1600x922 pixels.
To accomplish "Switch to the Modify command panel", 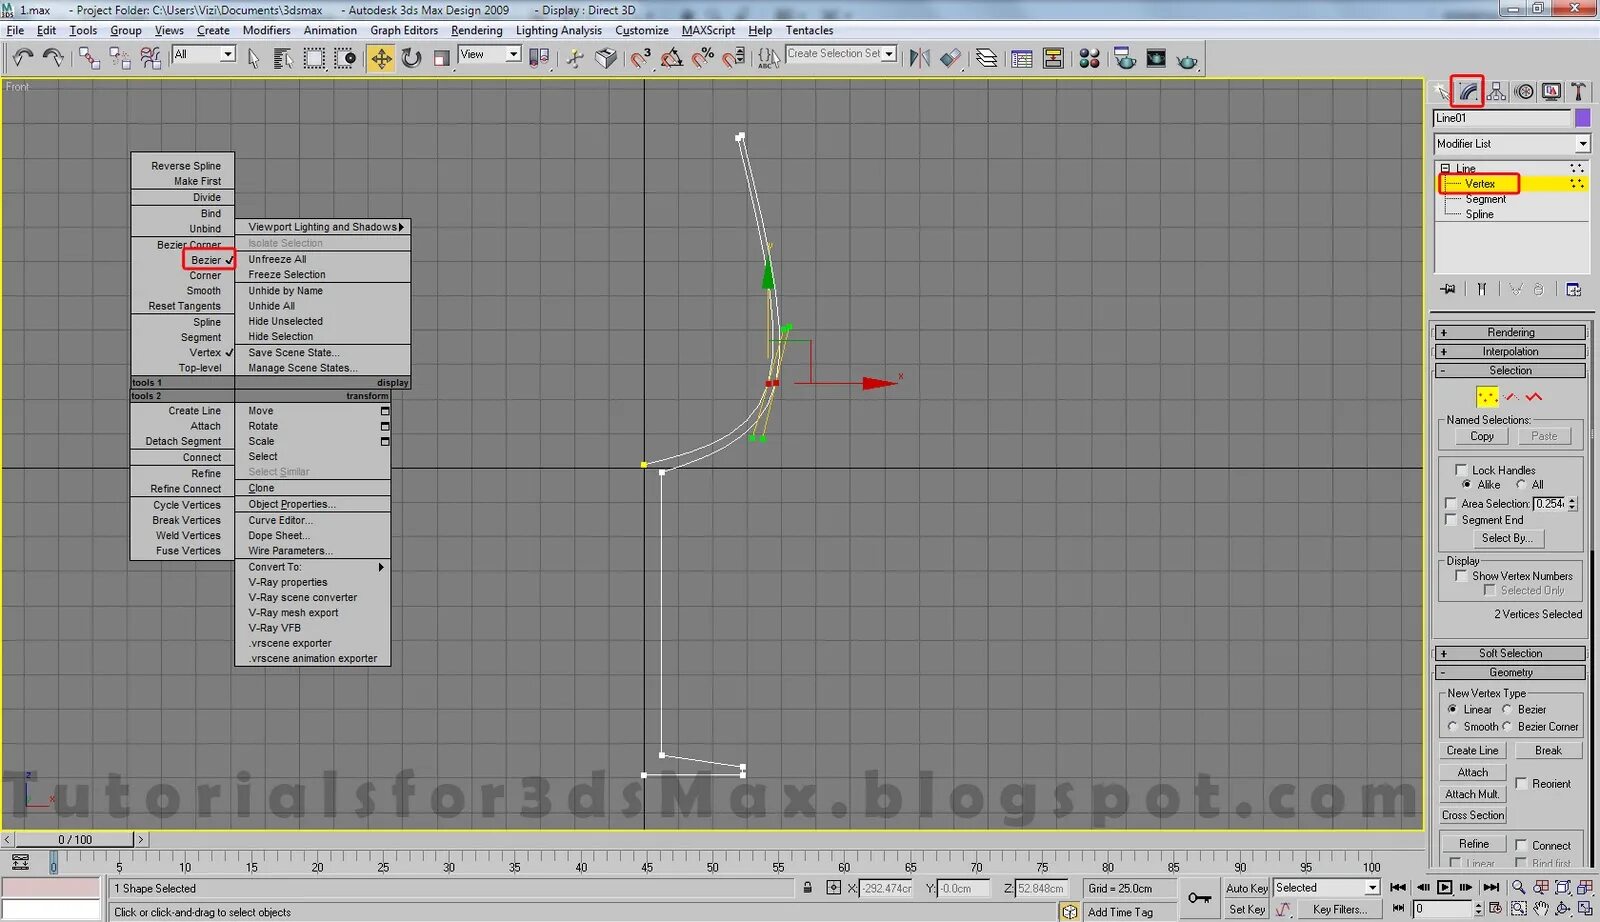I will click(x=1467, y=92).
